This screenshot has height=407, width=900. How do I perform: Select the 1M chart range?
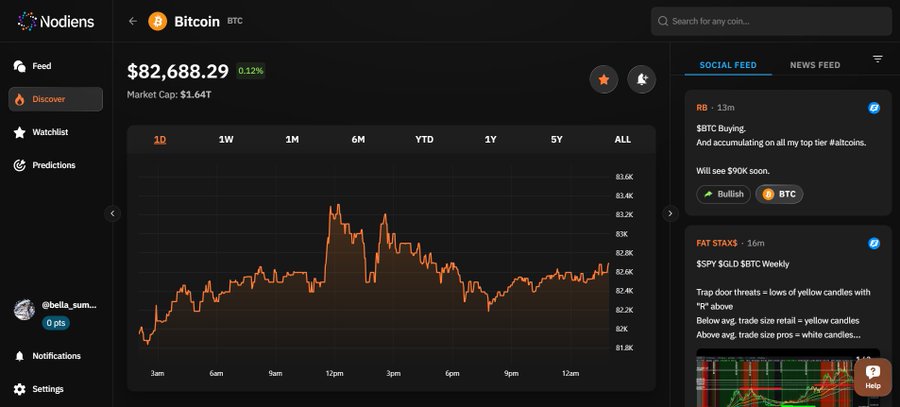coord(292,139)
